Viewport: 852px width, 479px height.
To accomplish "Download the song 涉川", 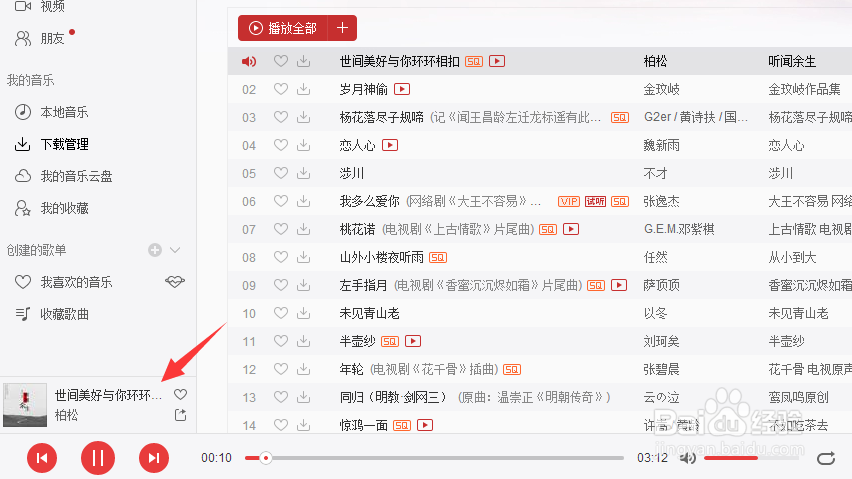I will [x=304, y=173].
